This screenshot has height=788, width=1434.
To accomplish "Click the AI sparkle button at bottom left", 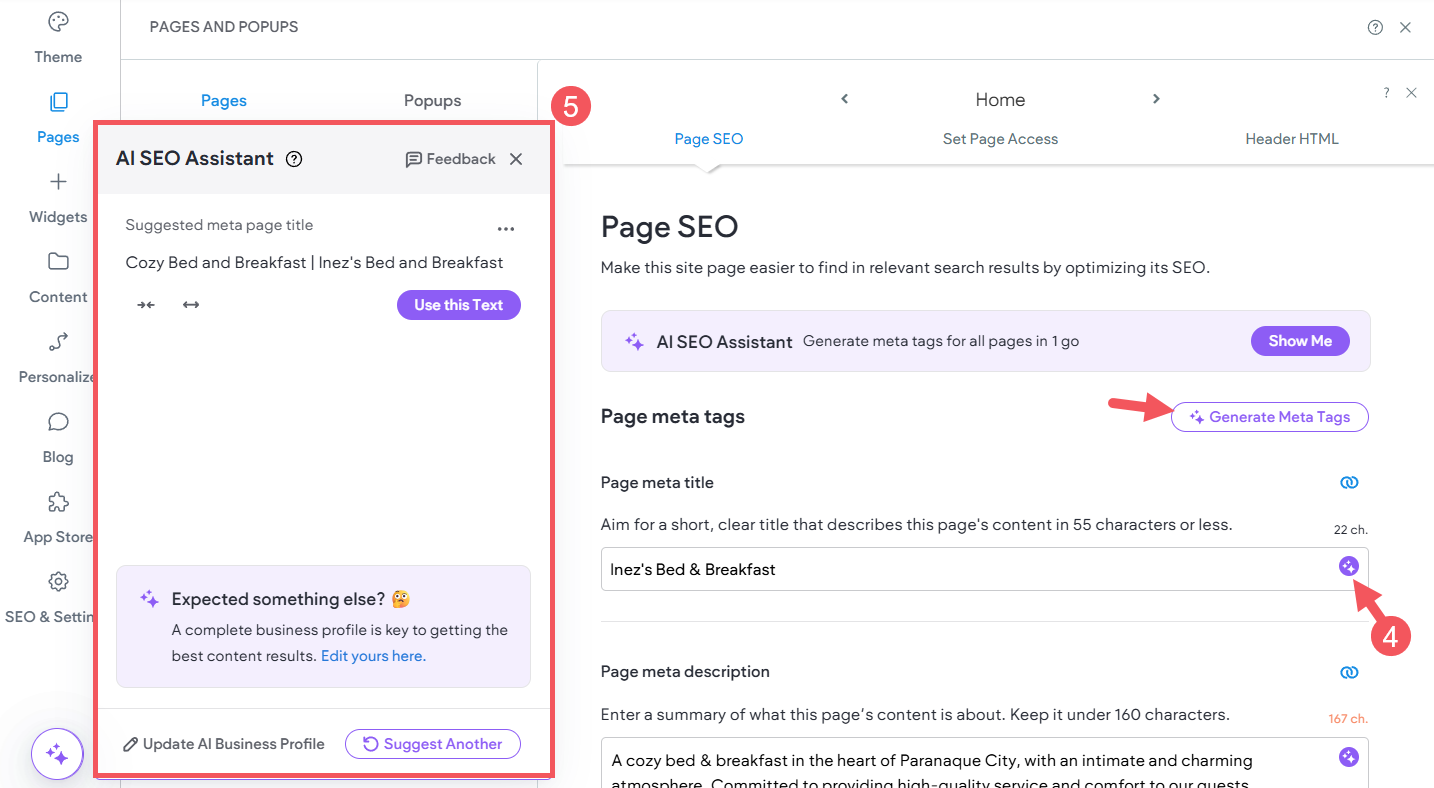I will pos(57,754).
